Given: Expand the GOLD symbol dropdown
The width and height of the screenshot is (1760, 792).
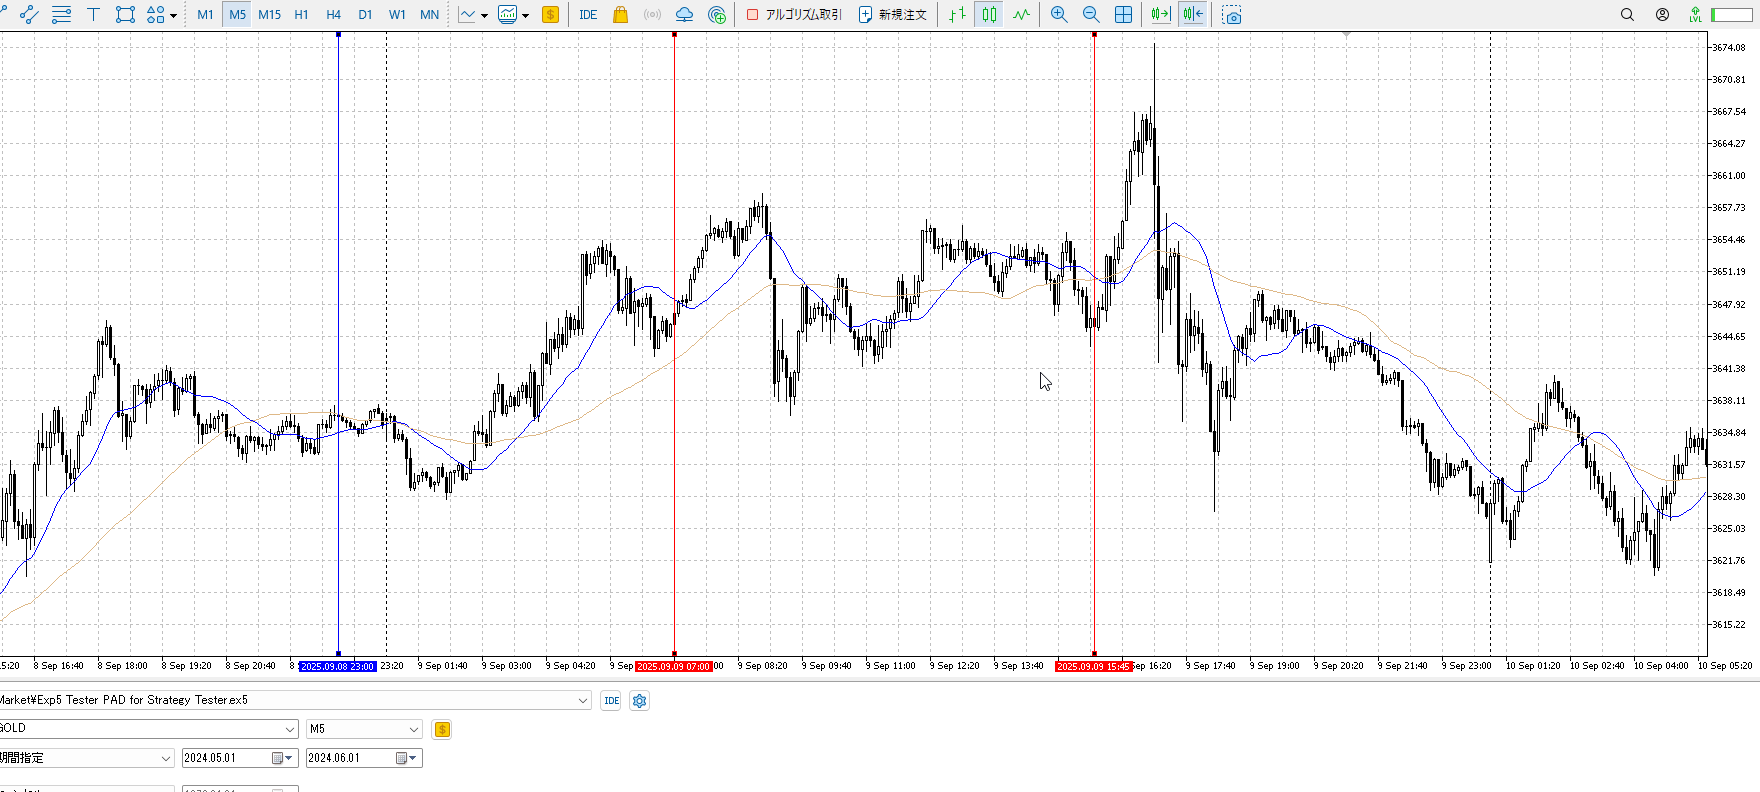Looking at the screenshot, I should (290, 729).
